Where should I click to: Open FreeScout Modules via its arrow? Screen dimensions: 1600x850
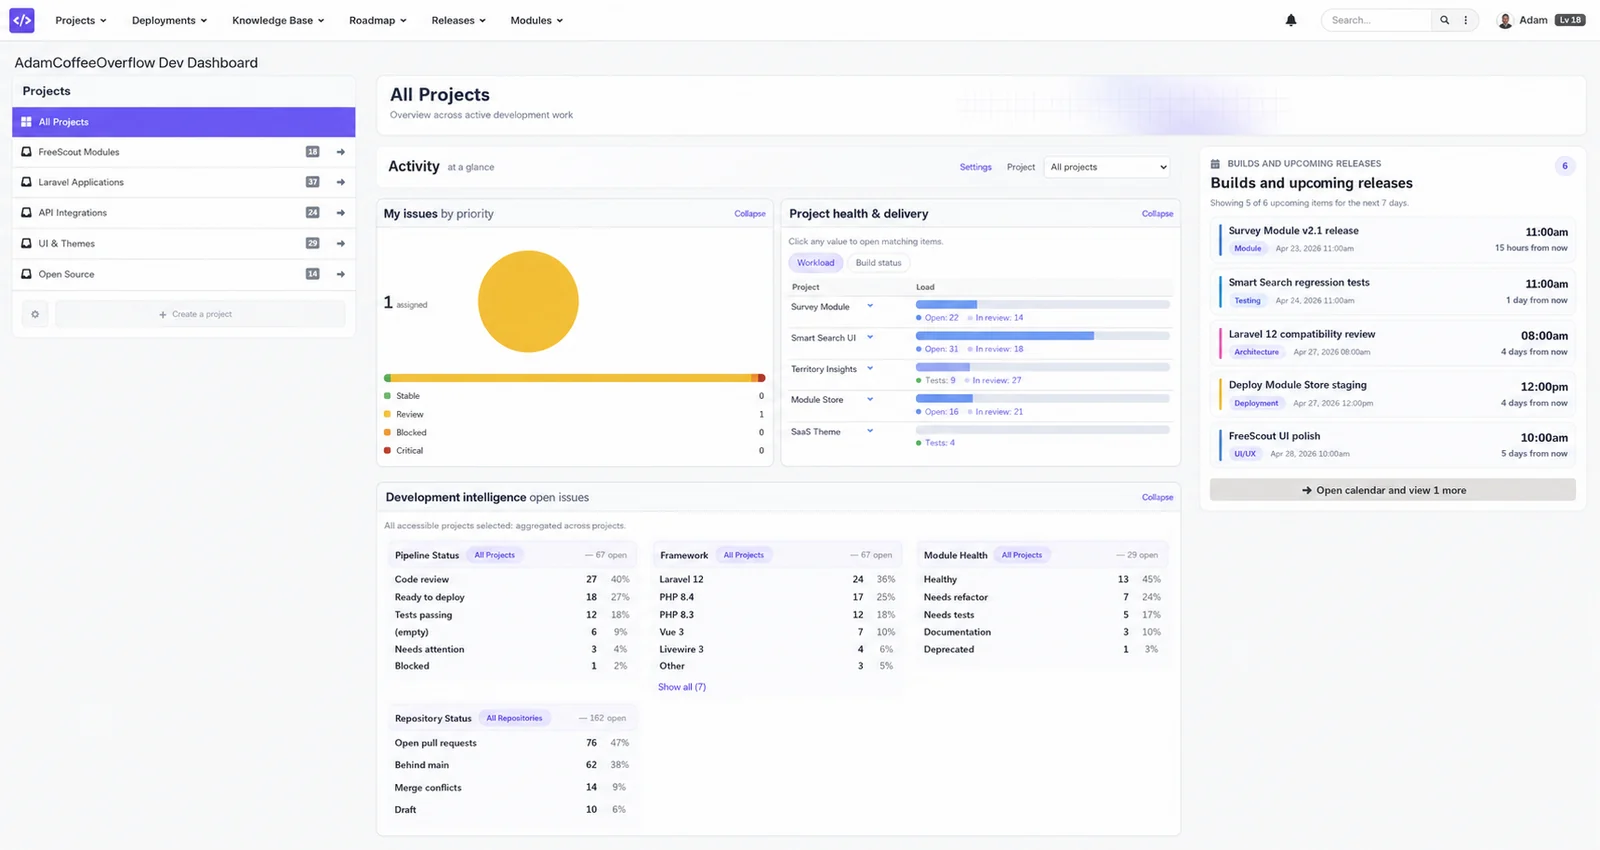point(341,152)
